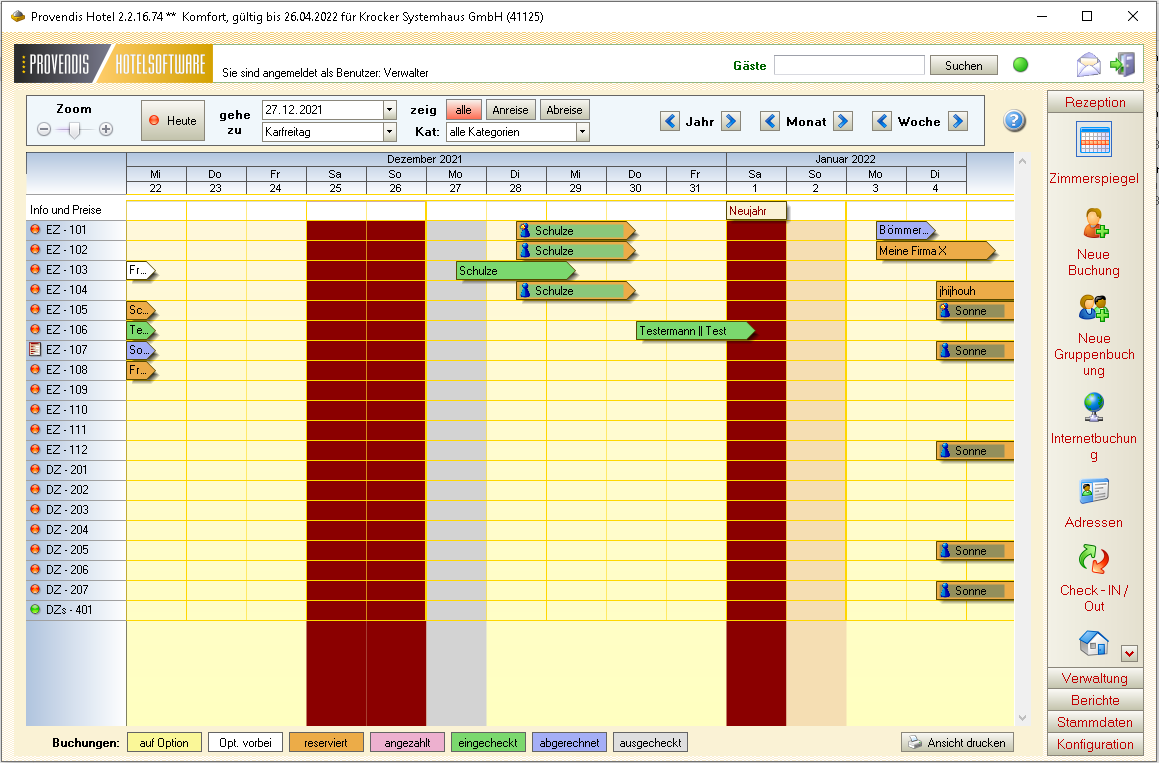Screen dimensions: 1159x763
Task: Click the Ansicht drucken button
Action: 957,743
